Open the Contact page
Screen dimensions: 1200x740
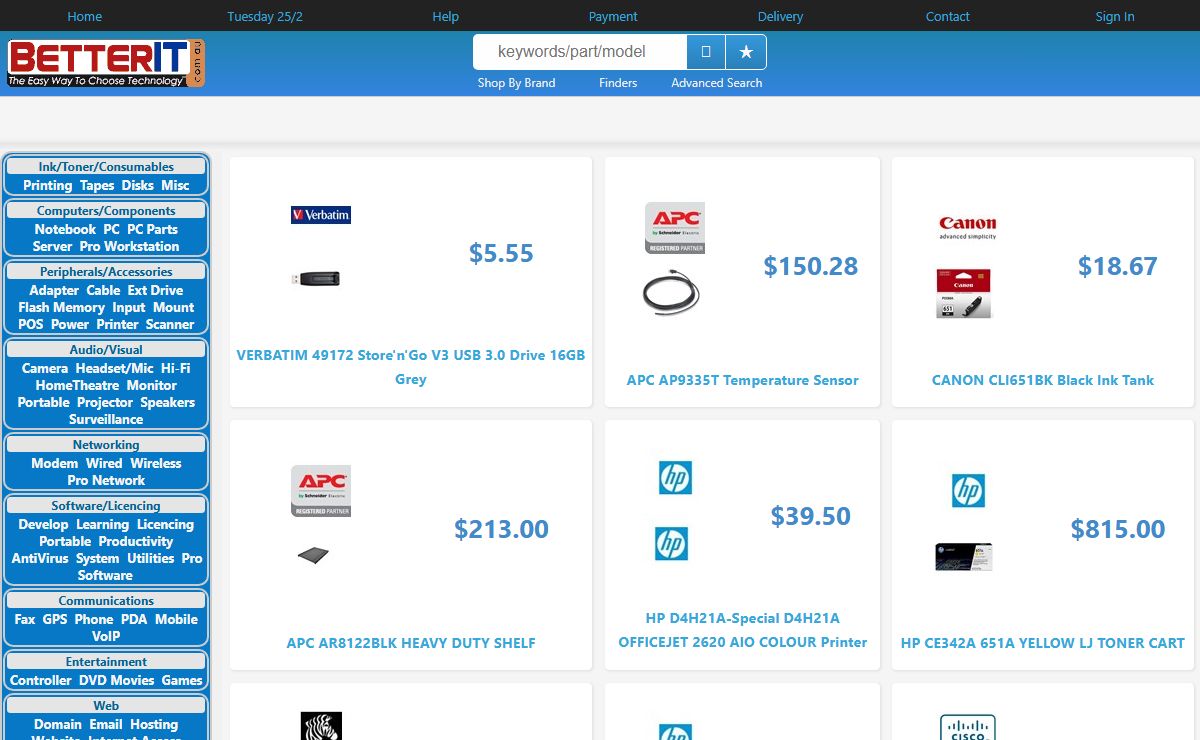click(948, 16)
